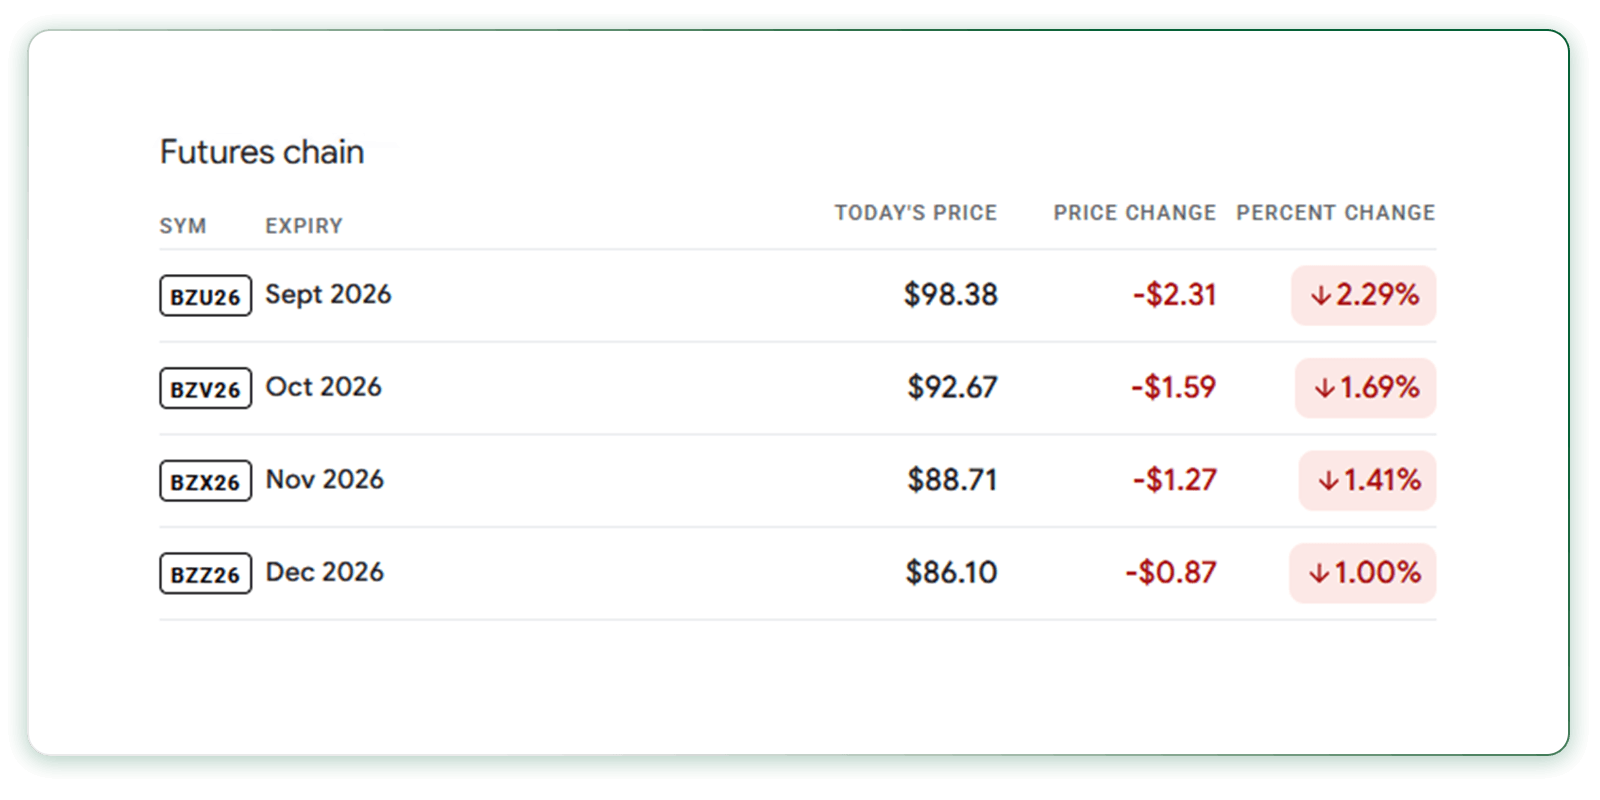
Task: Click the BZU26 symbol badge
Action: [205, 296]
